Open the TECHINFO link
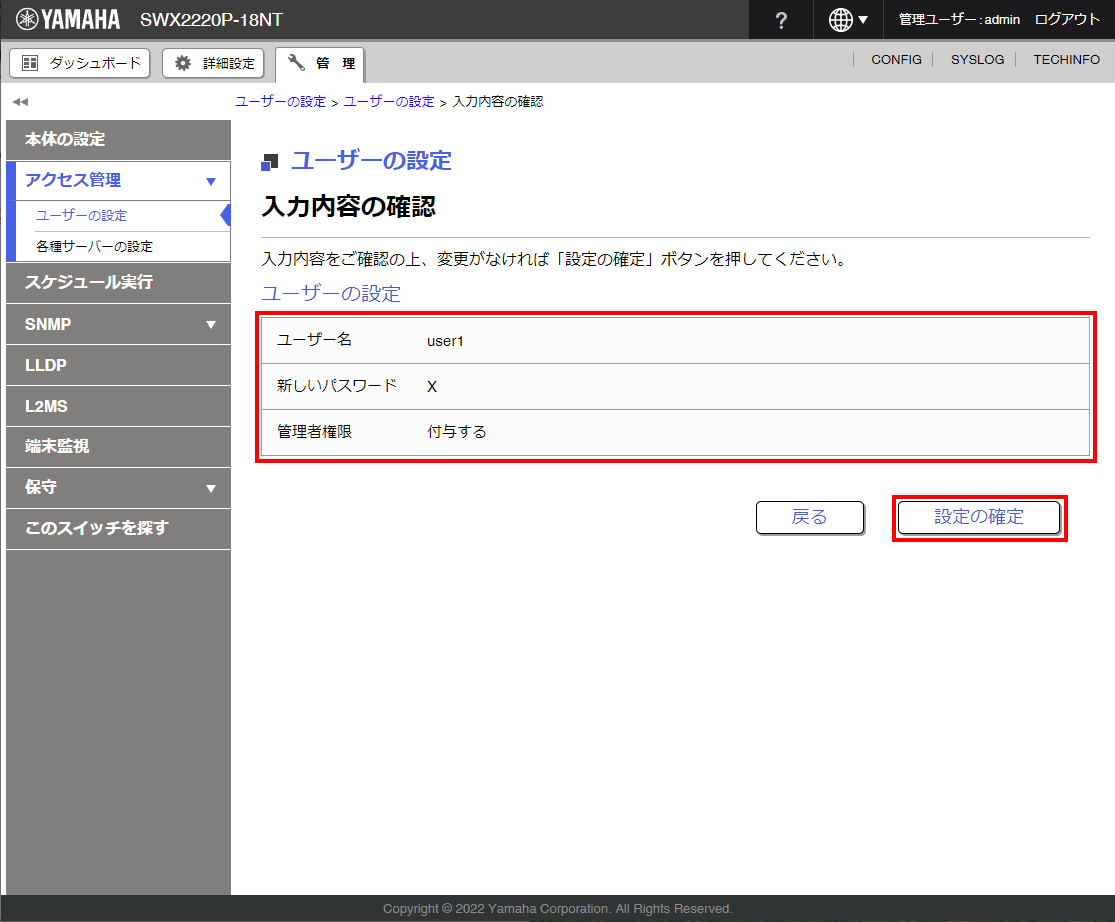The width and height of the screenshot is (1115, 922). 1066,60
